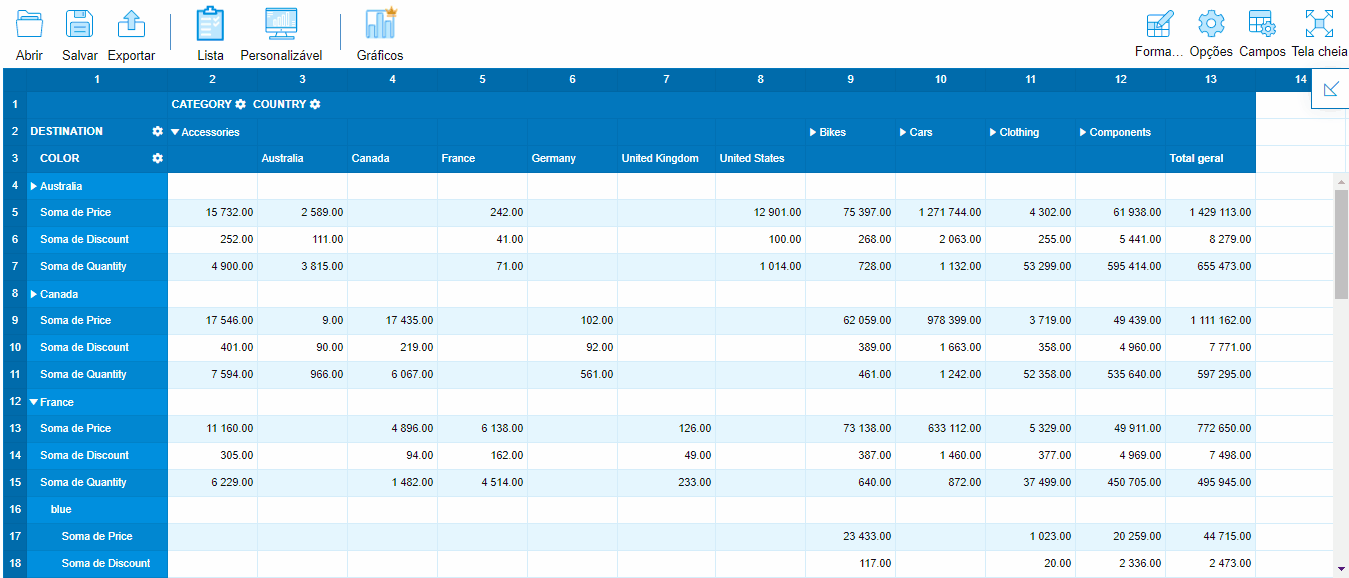Collapse the France row group
Viewport: 1349px width, 578px height.
[x=34, y=402]
